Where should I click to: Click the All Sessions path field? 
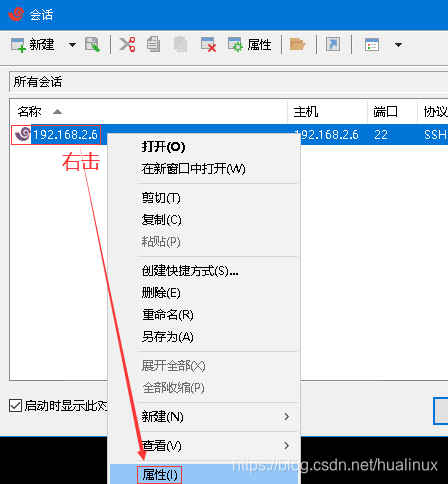coord(229,82)
